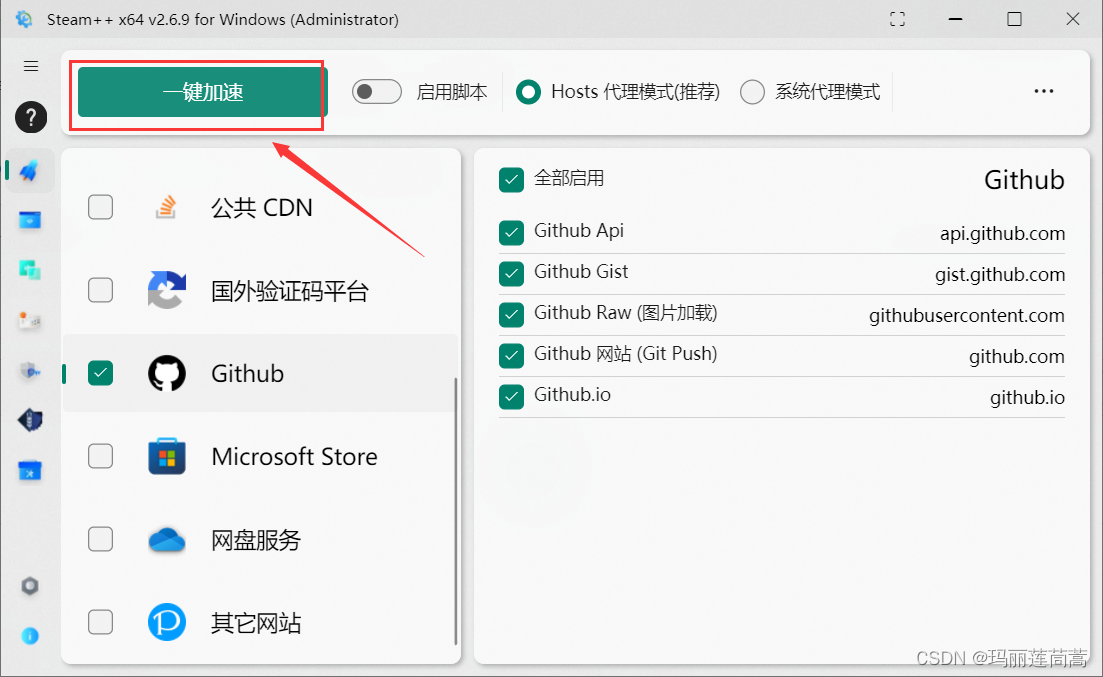The width and height of the screenshot is (1103, 677).
Task: Uncheck the Github Gist checkbox
Action: point(511,273)
